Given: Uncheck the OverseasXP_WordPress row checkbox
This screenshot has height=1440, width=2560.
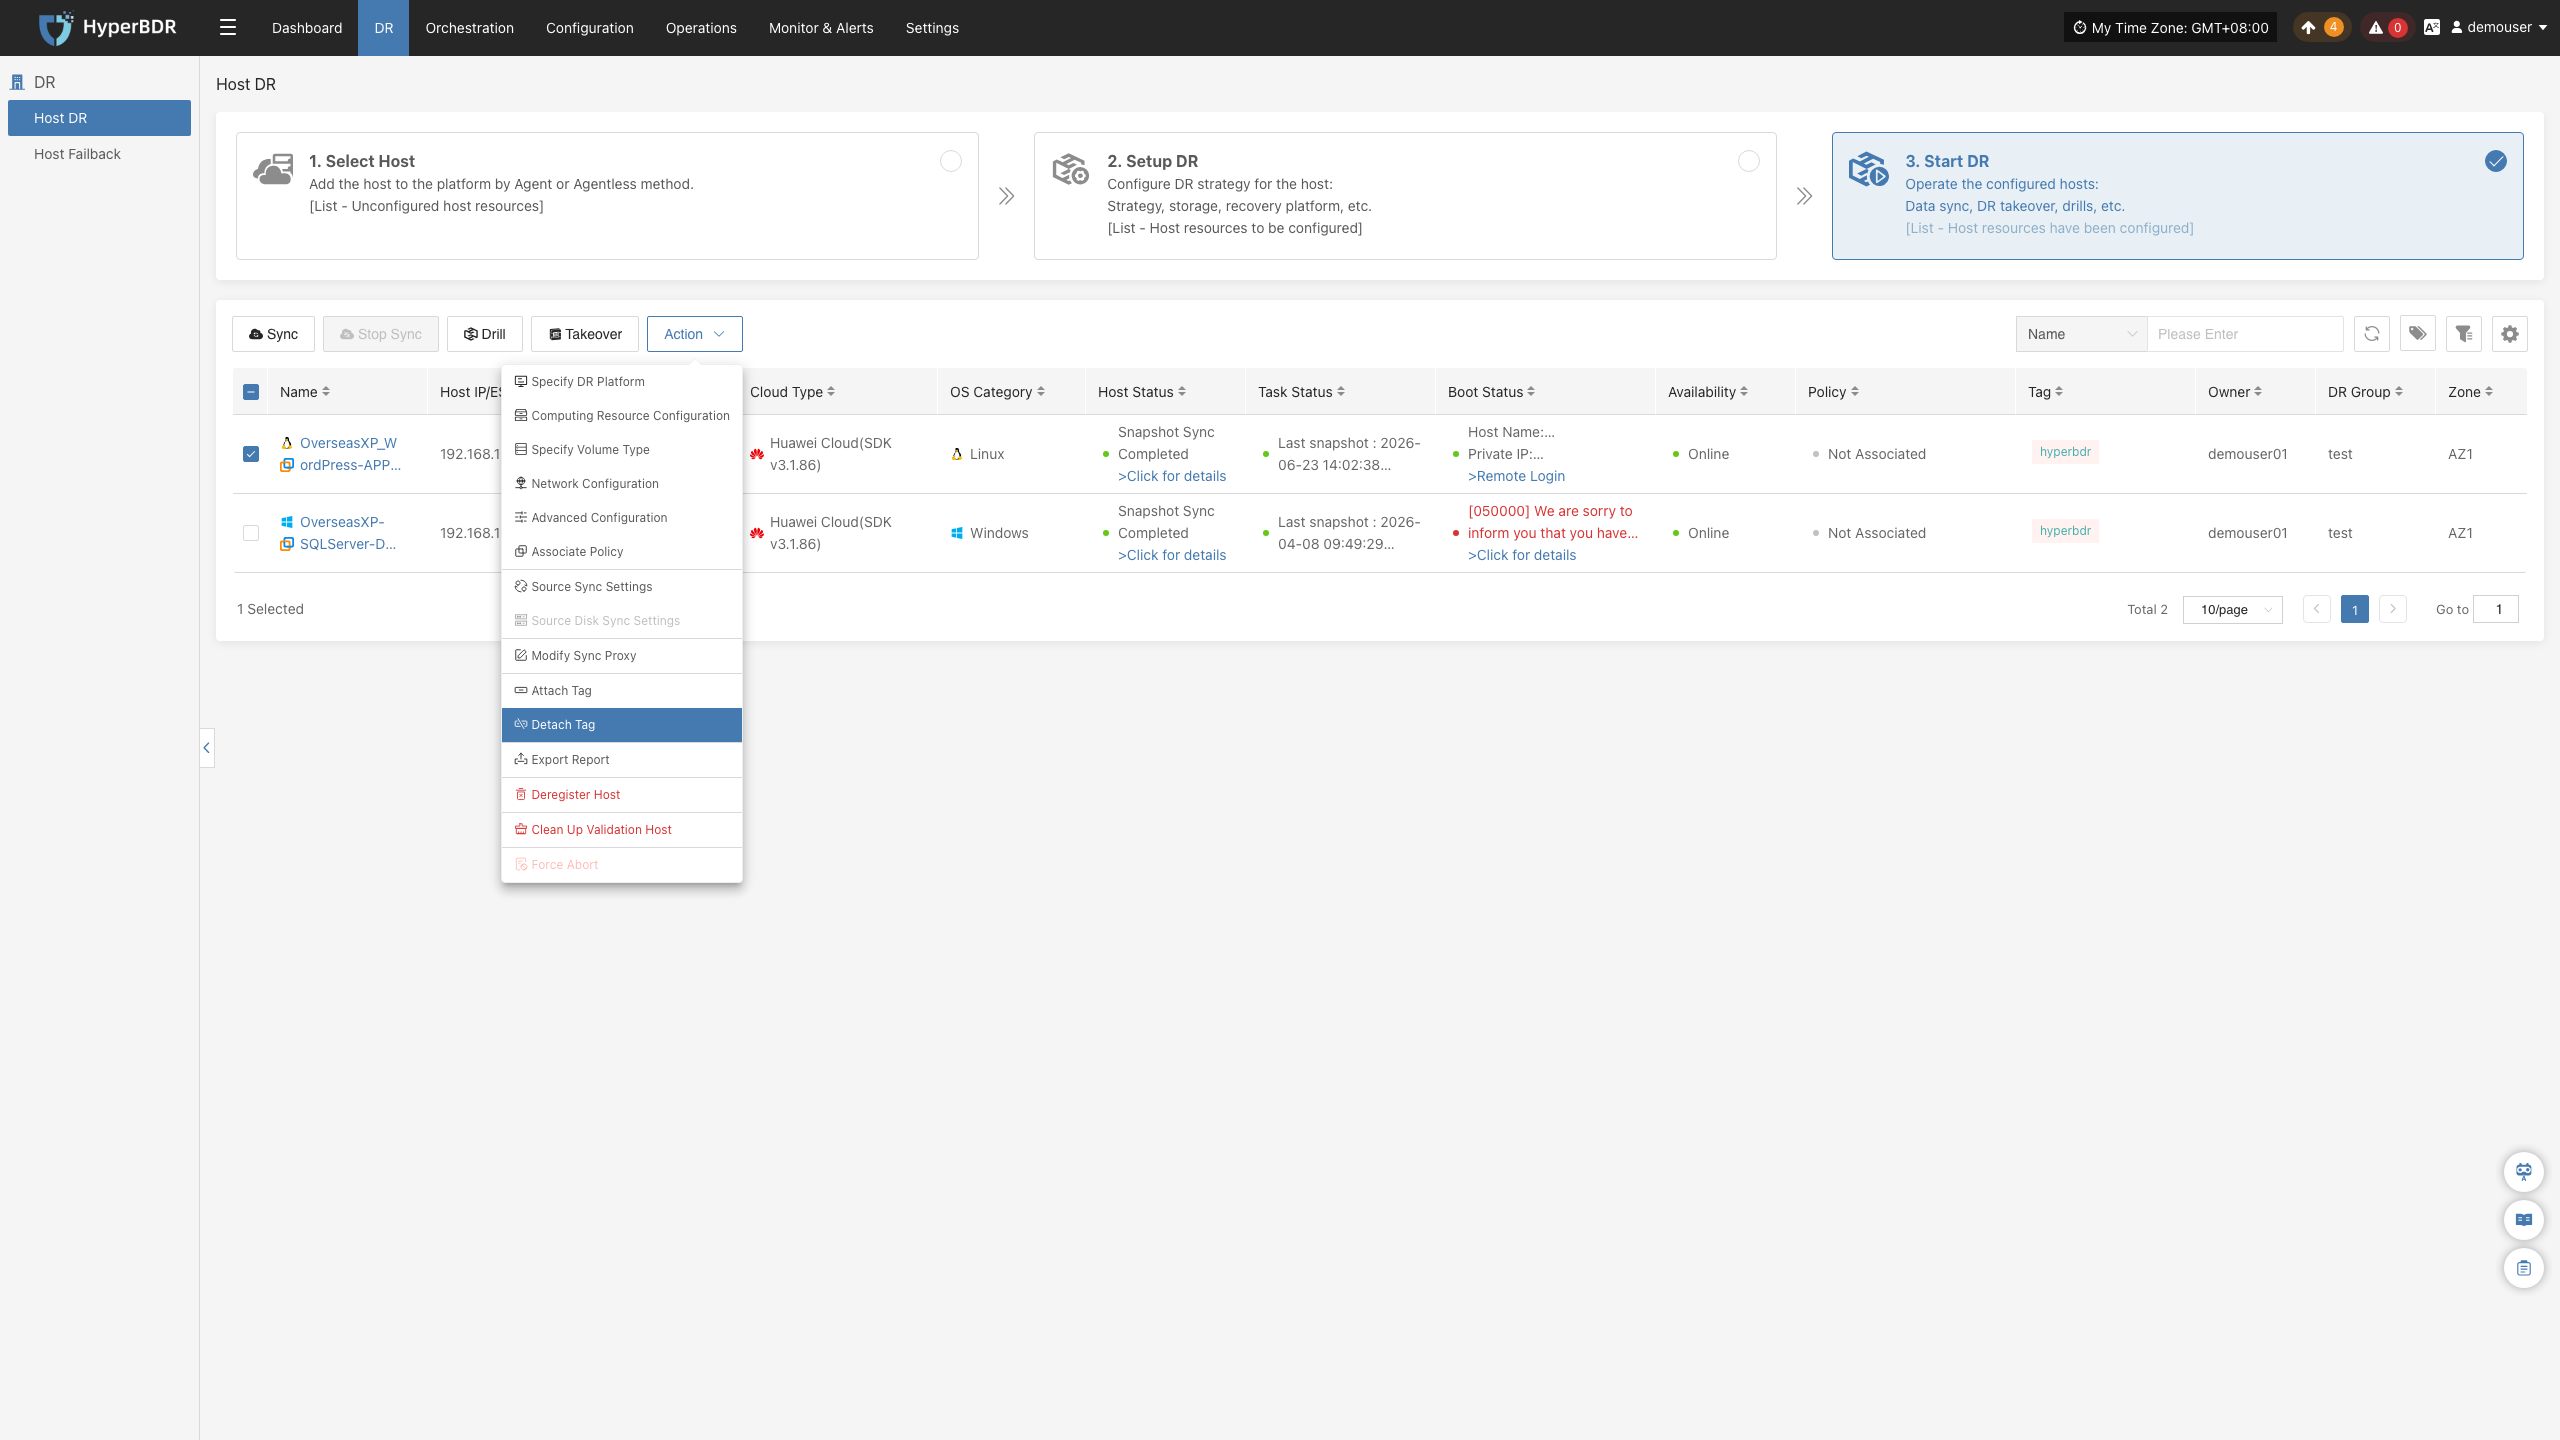Looking at the screenshot, I should click(x=251, y=454).
